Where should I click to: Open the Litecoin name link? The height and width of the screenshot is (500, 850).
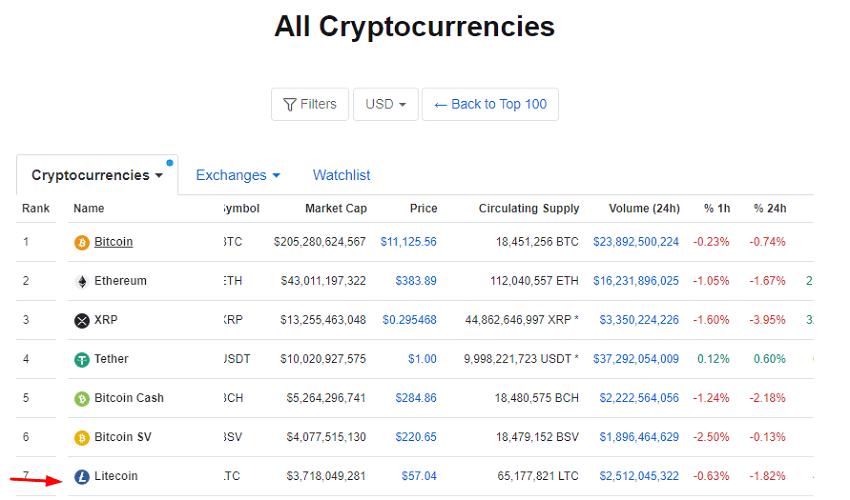click(116, 476)
